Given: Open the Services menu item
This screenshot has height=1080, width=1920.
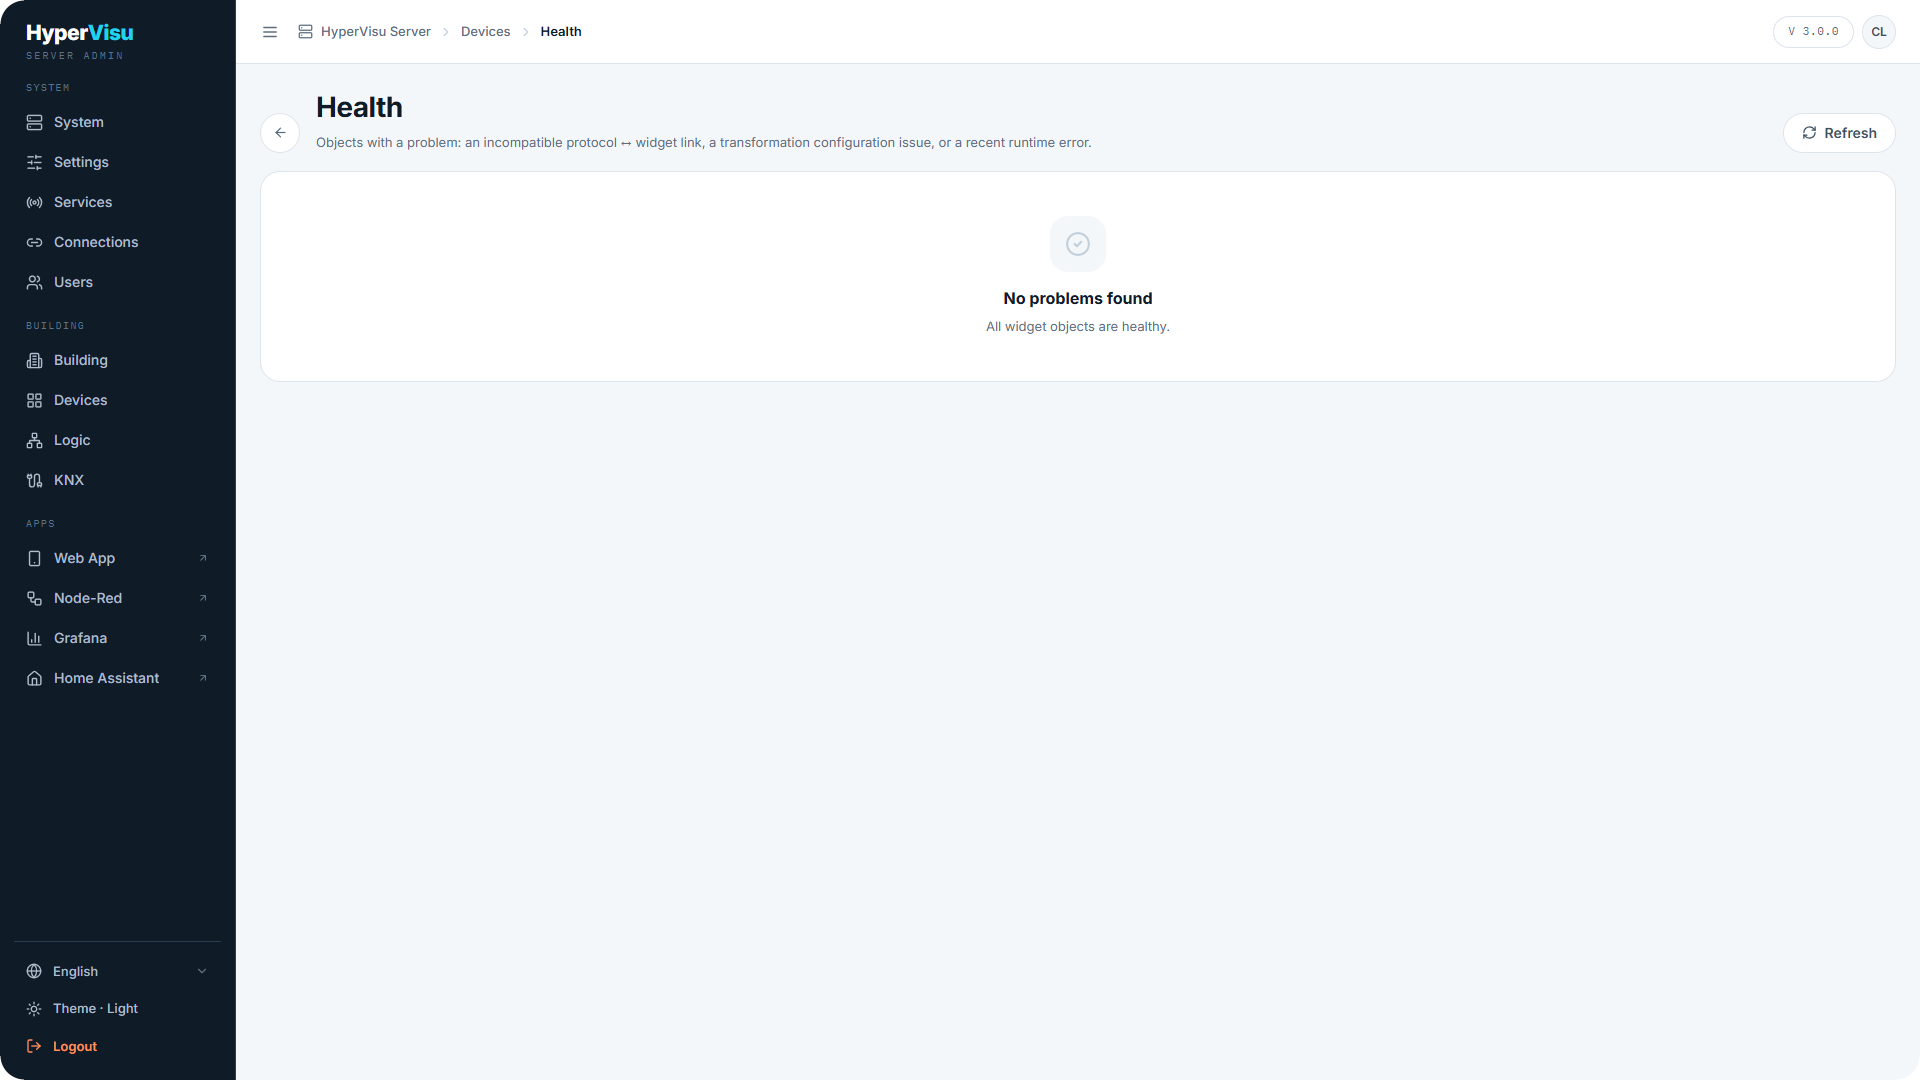Looking at the screenshot, I should pyautogui.click(x=118, y=202).
